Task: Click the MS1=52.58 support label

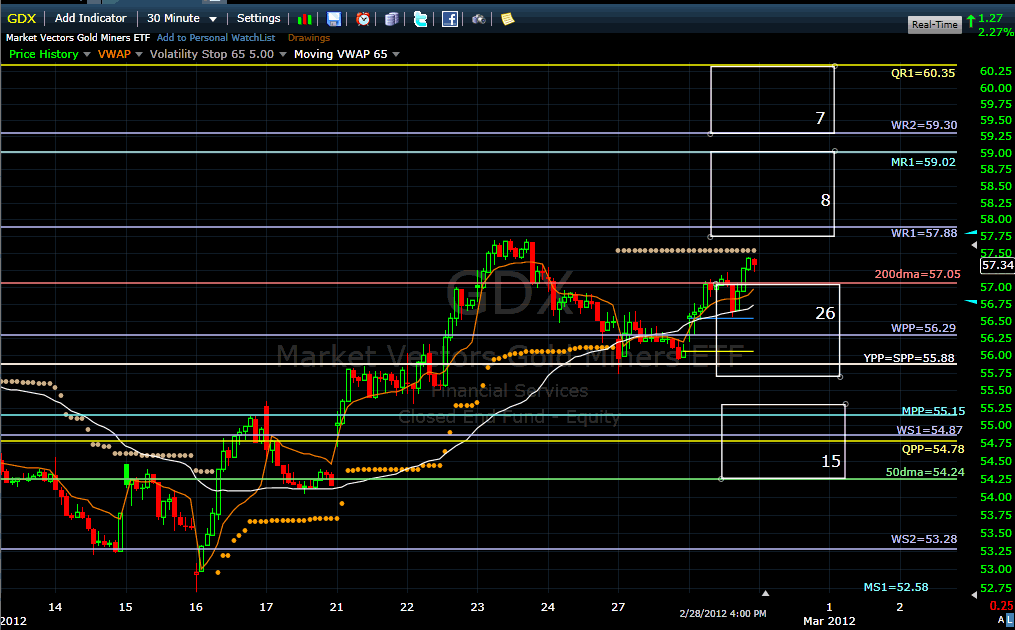Action: [x=896, y=587]
